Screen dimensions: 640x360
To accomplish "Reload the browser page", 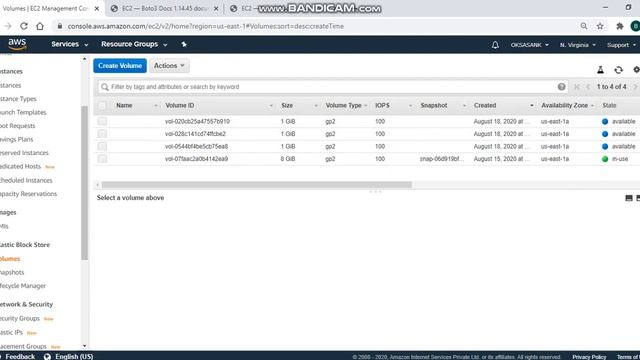I will 24,26.
